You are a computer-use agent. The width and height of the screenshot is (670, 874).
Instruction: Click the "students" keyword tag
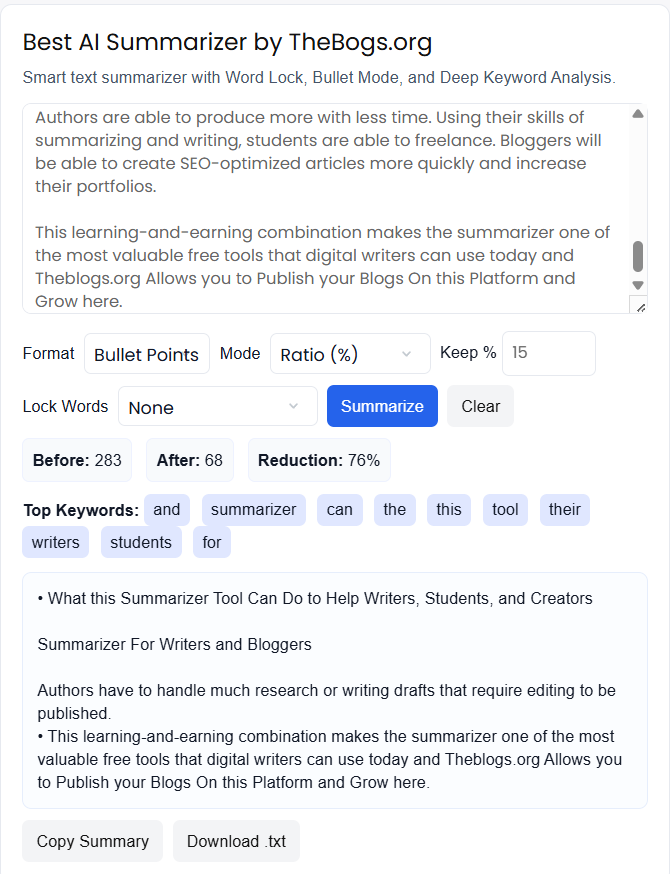141,542
